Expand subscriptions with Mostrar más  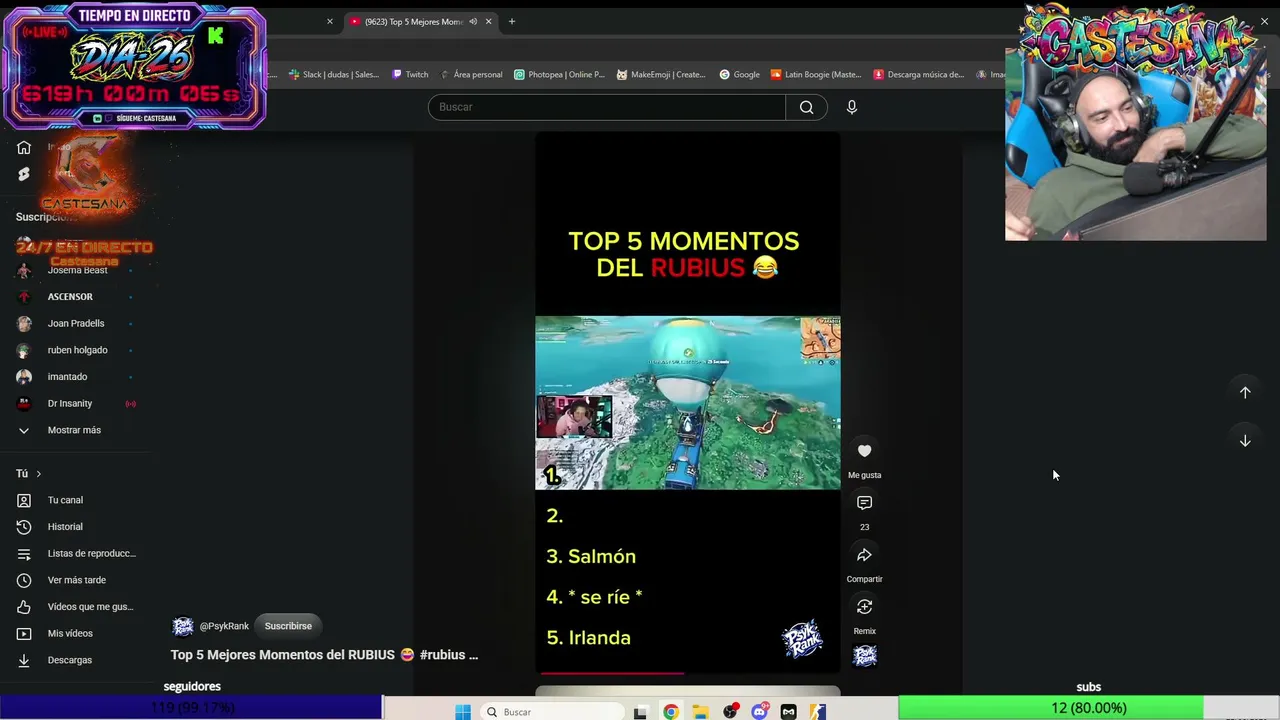click(x=76, y=430)
